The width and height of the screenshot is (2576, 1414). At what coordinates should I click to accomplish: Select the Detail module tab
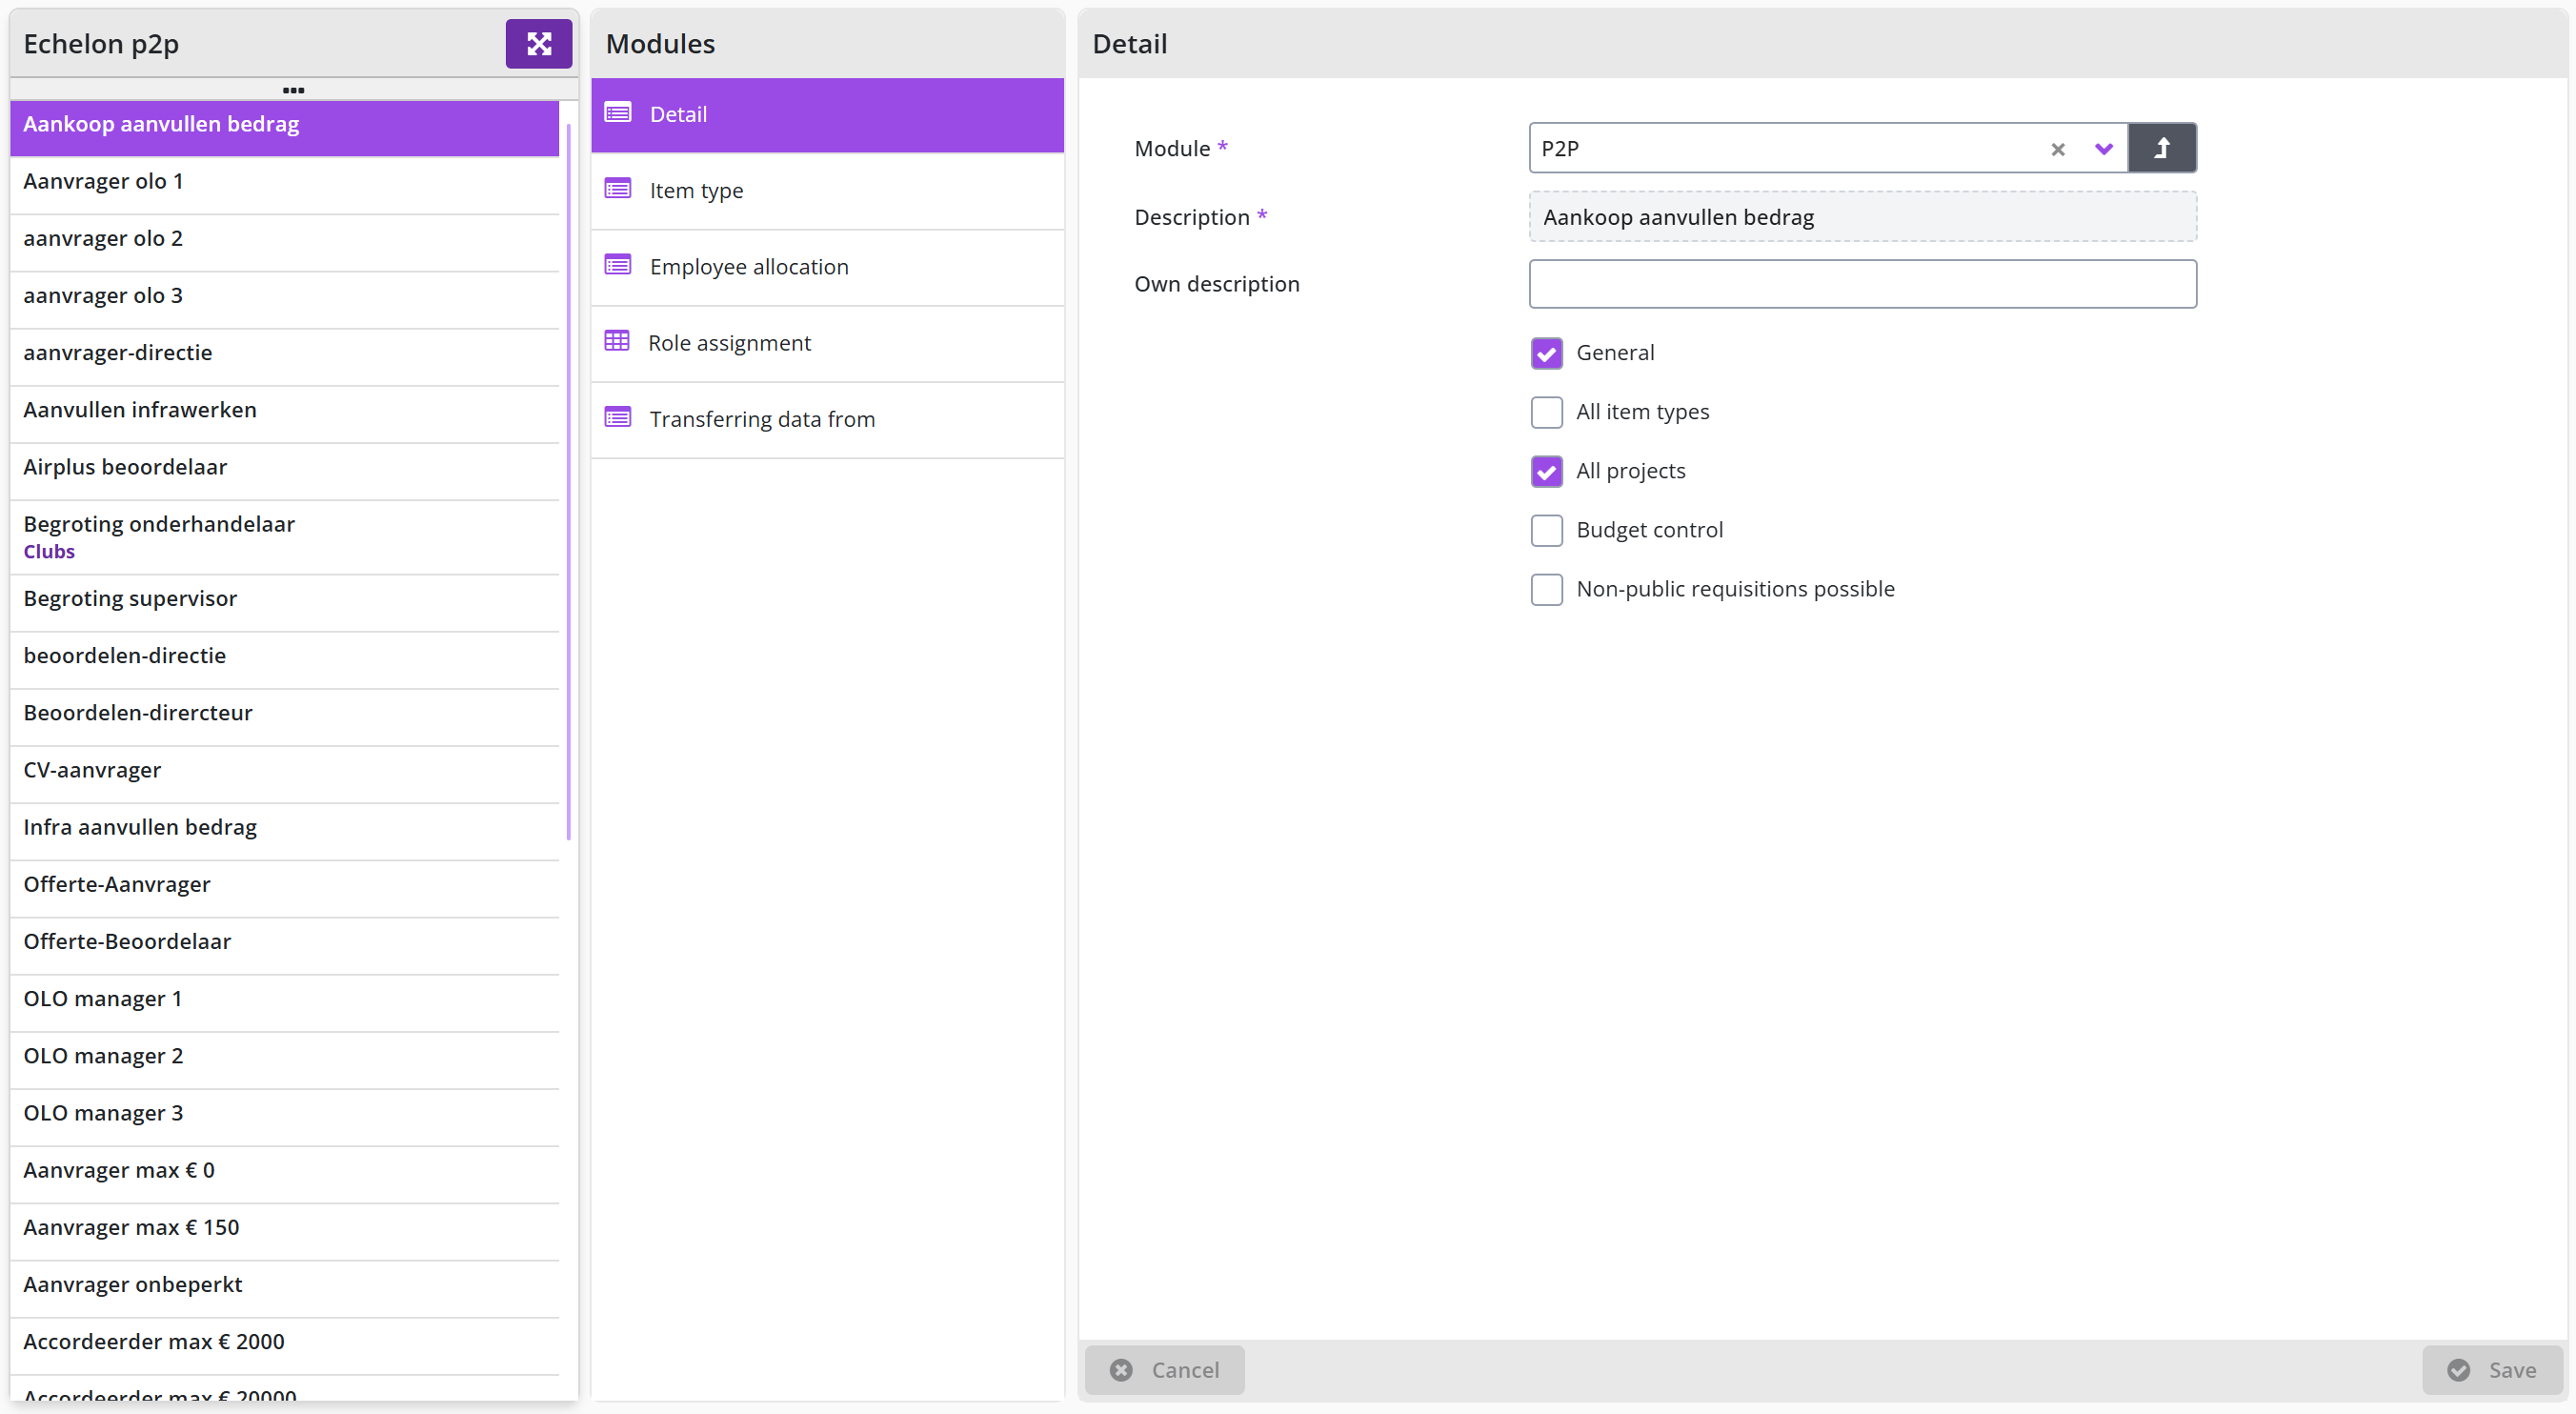click(x=827, y=115)
